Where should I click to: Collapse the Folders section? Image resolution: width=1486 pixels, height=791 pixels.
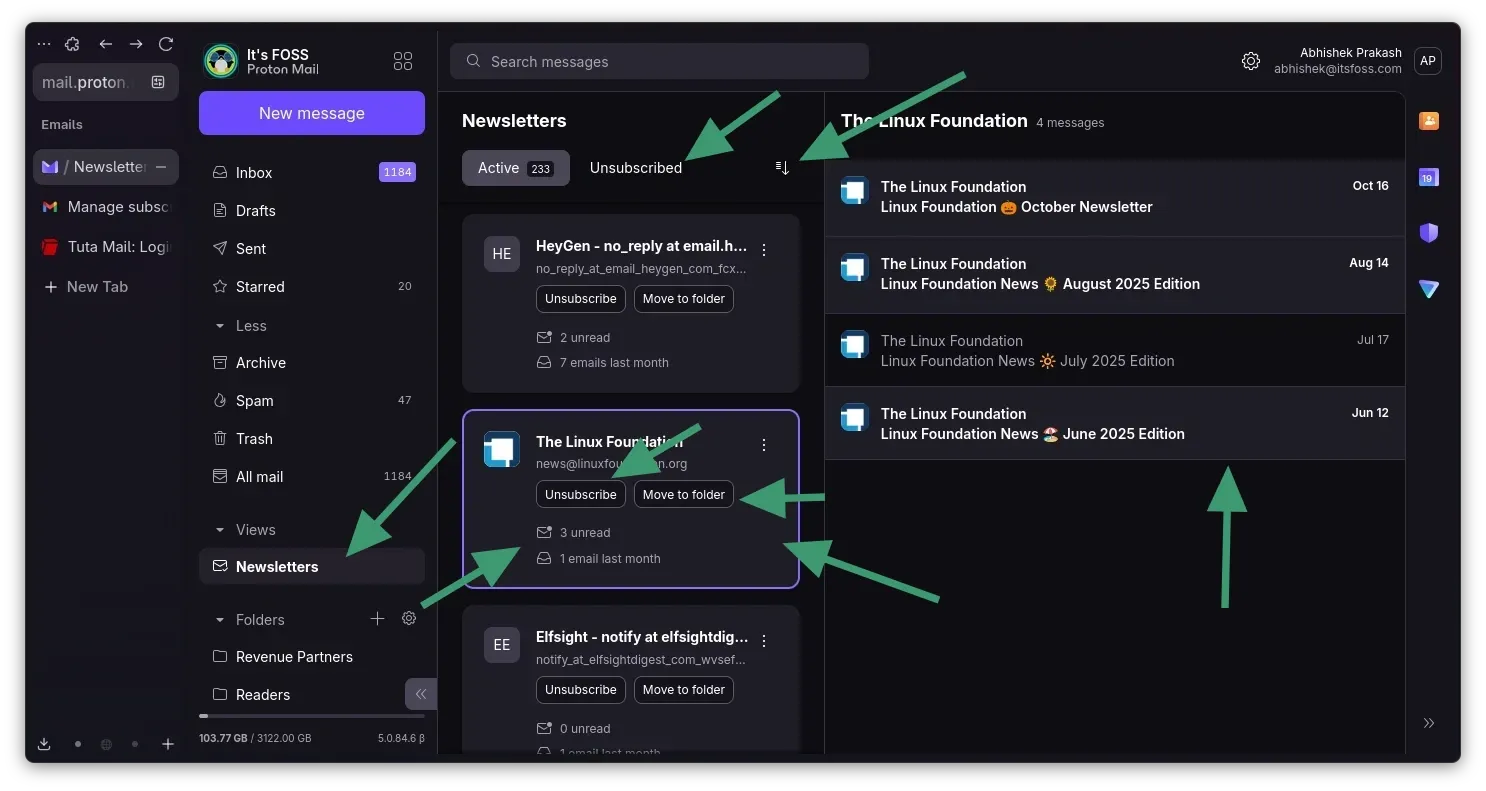click(220, 620)
